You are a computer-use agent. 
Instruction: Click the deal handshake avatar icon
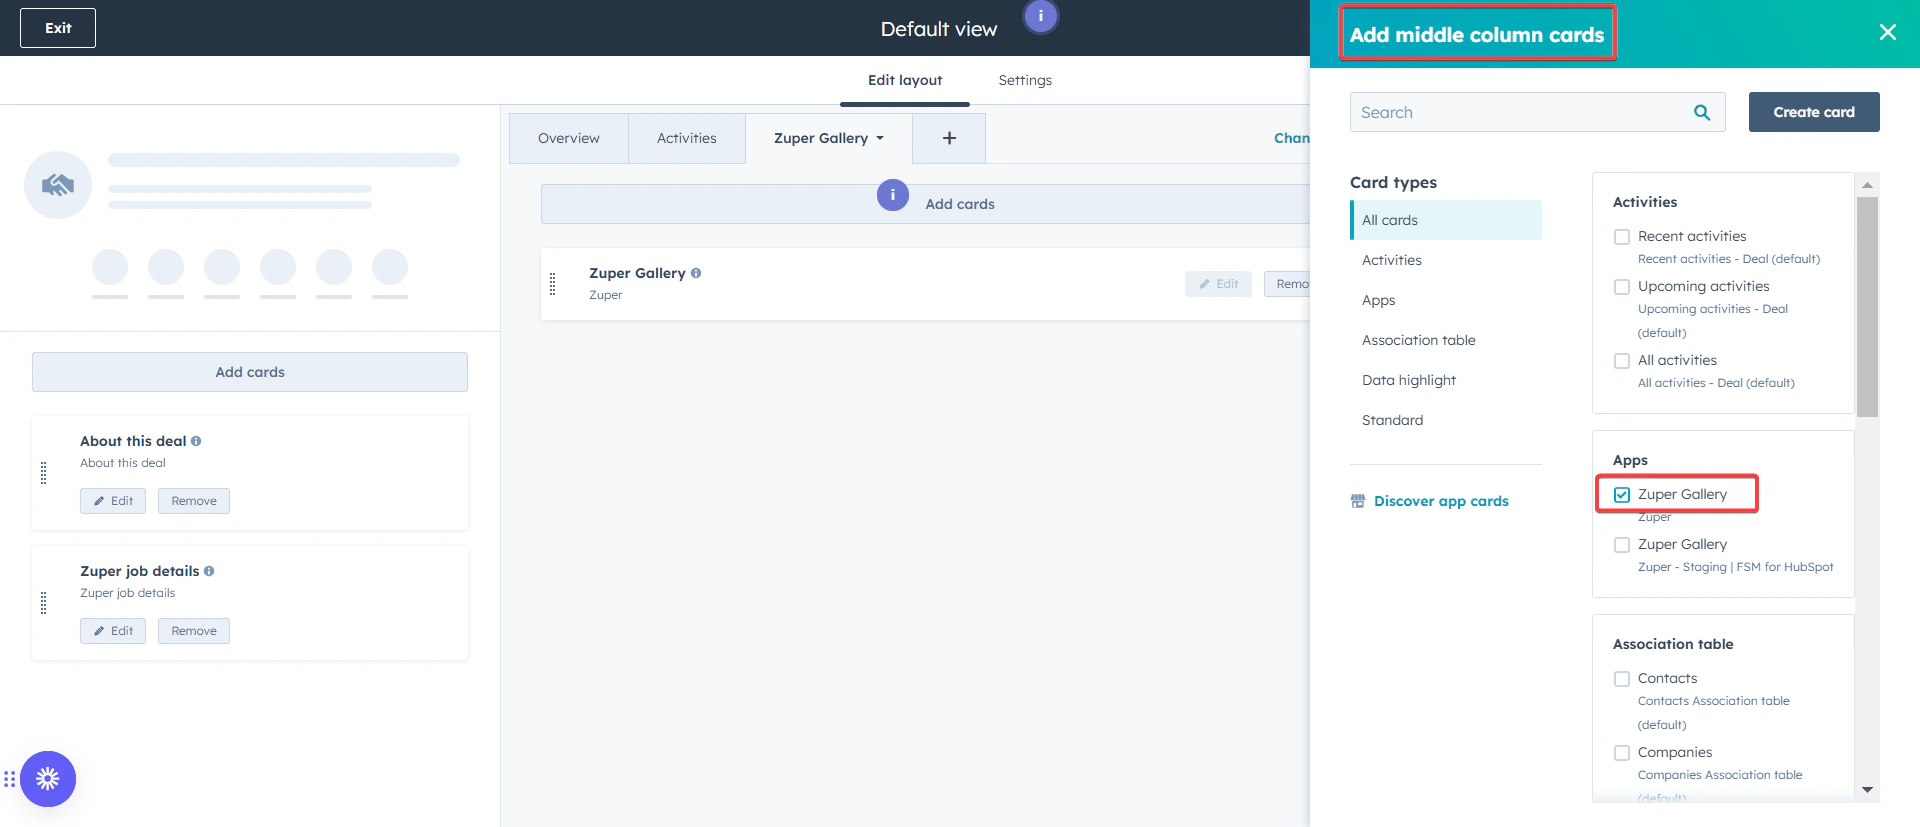tap(58, 185)
